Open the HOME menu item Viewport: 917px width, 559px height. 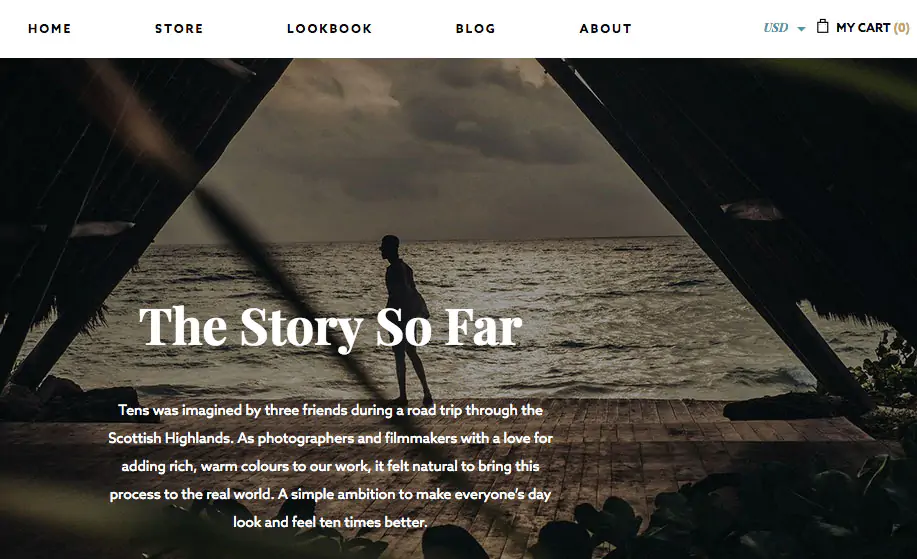(50, 29)
